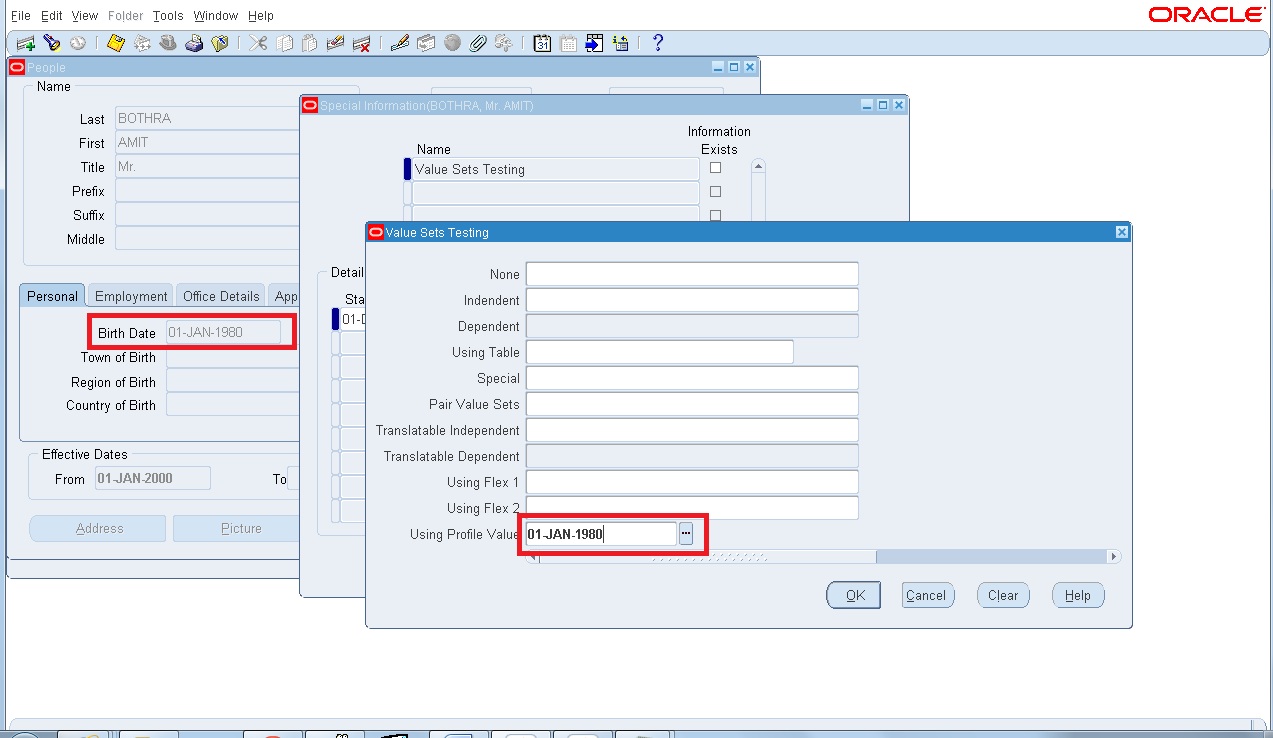Open the calendar toolbar icon
This screenshot has height=738, width=1273.
coord(541,42)
